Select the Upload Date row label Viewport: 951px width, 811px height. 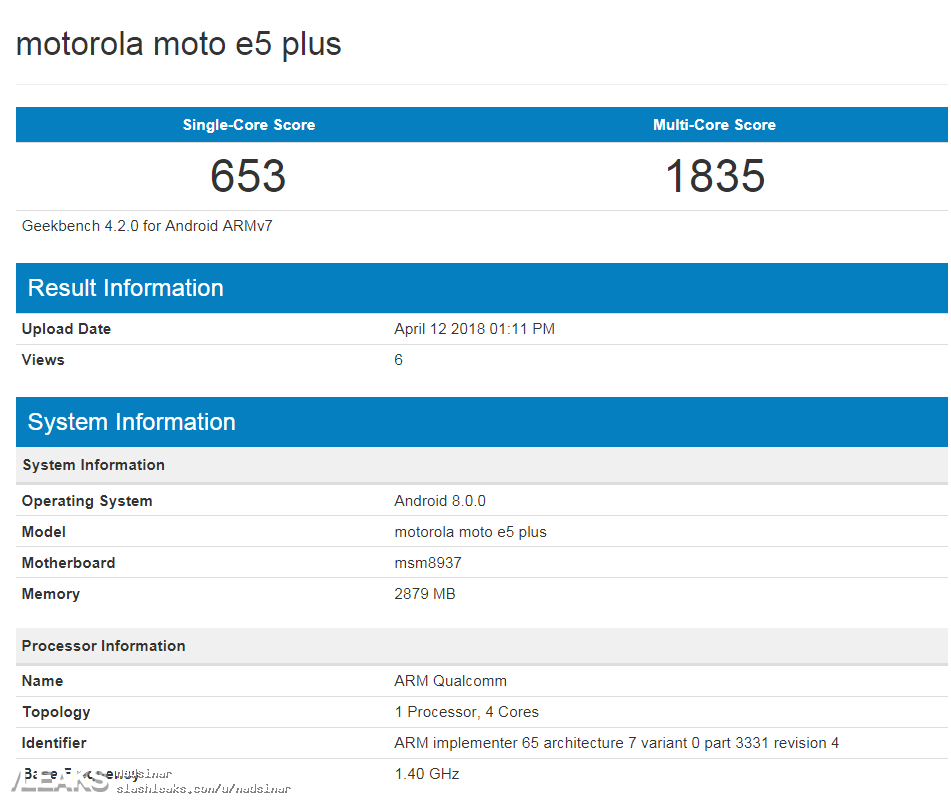click(66, 329)
